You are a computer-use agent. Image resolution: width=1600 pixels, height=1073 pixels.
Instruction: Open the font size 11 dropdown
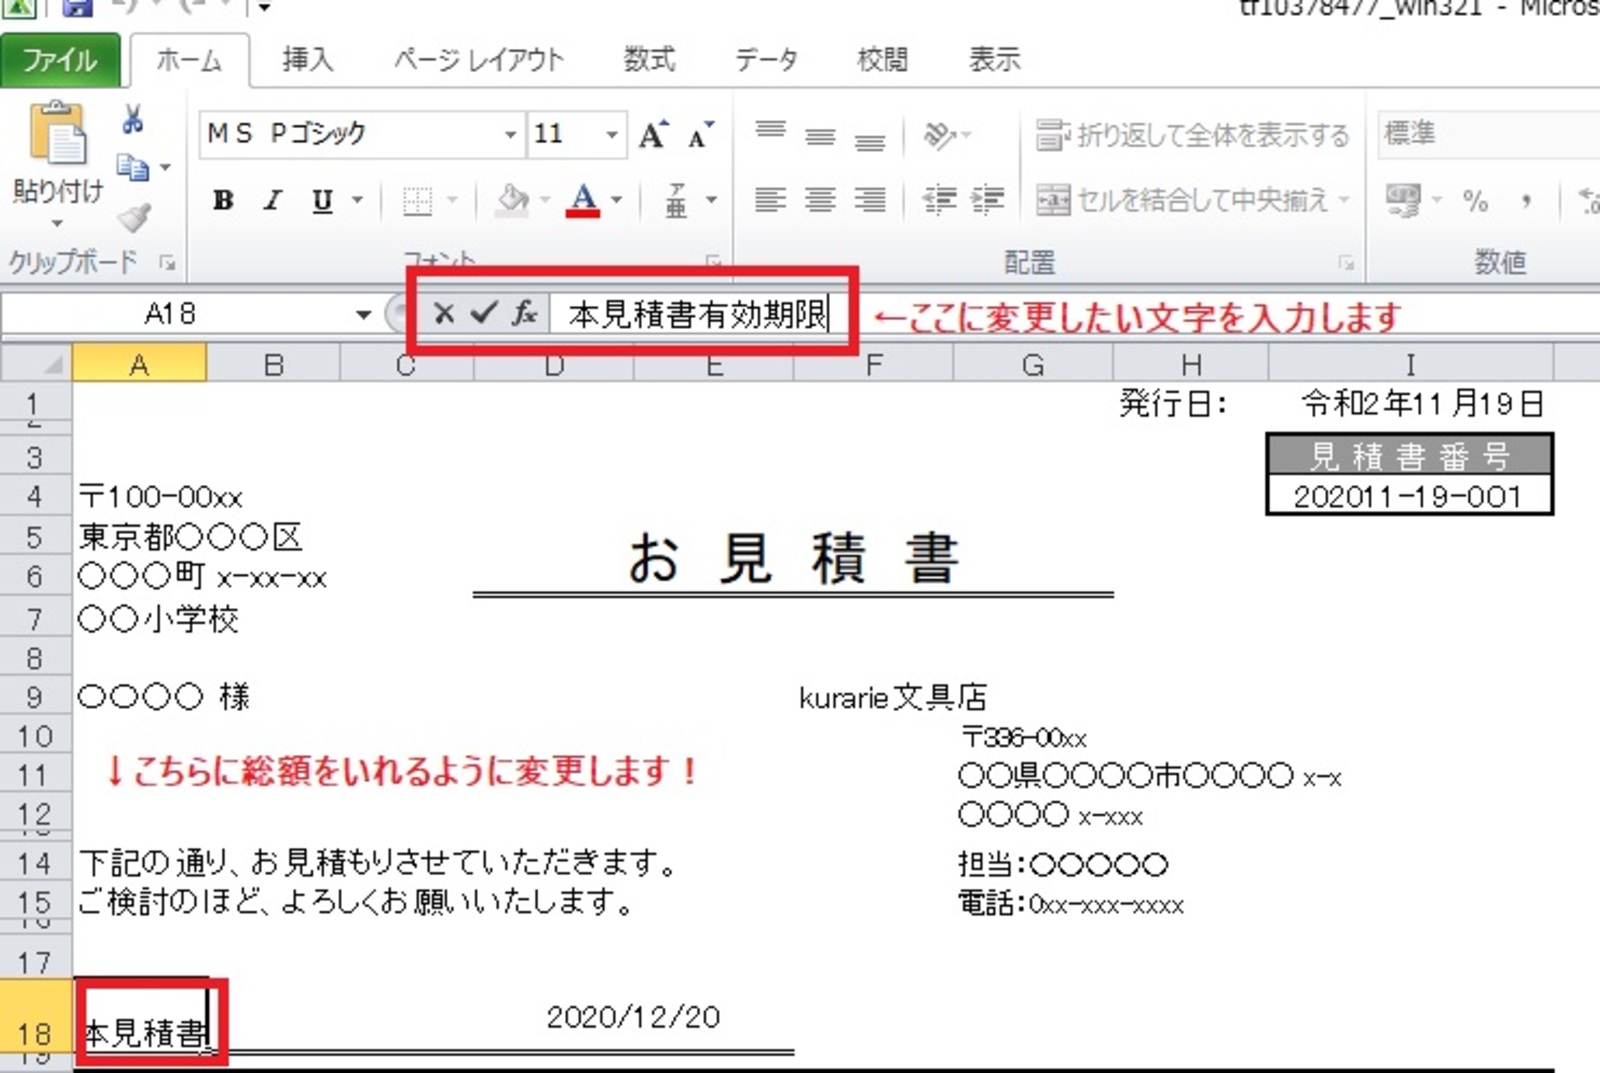[611, 134]
